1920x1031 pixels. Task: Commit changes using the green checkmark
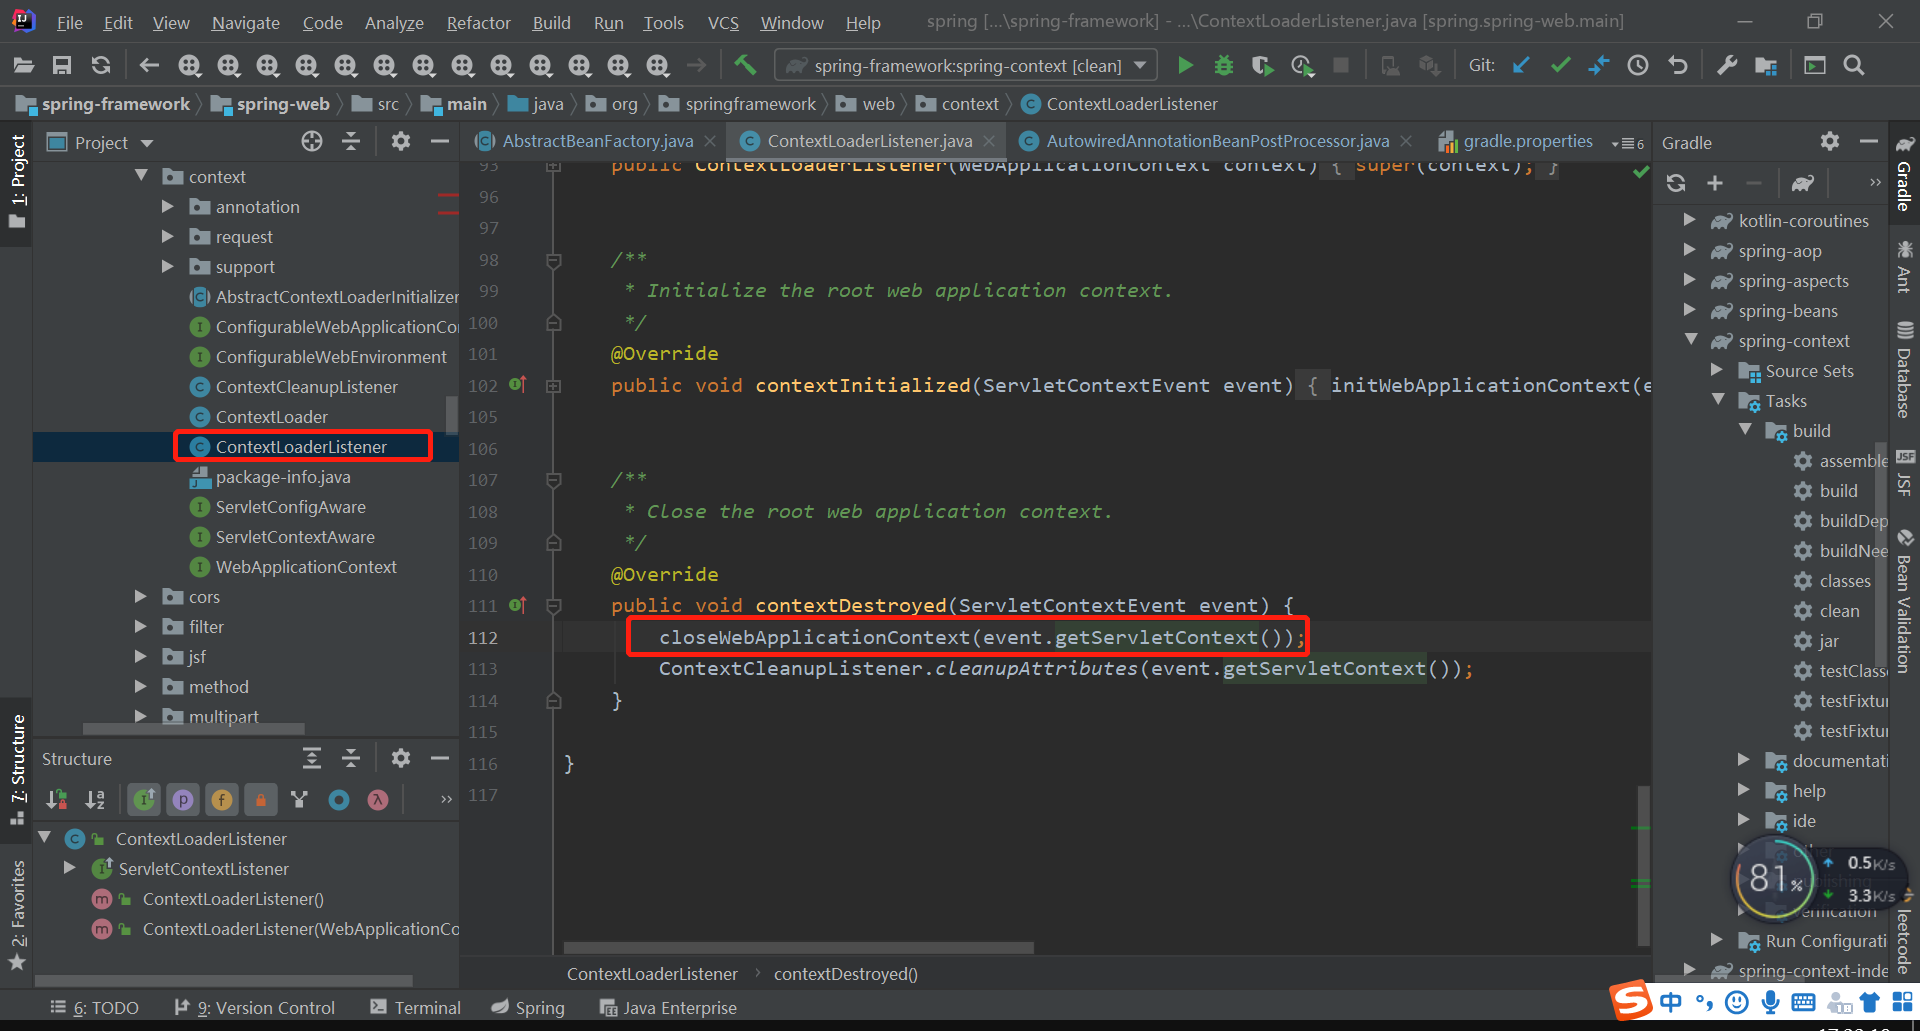pos(1560,65)
